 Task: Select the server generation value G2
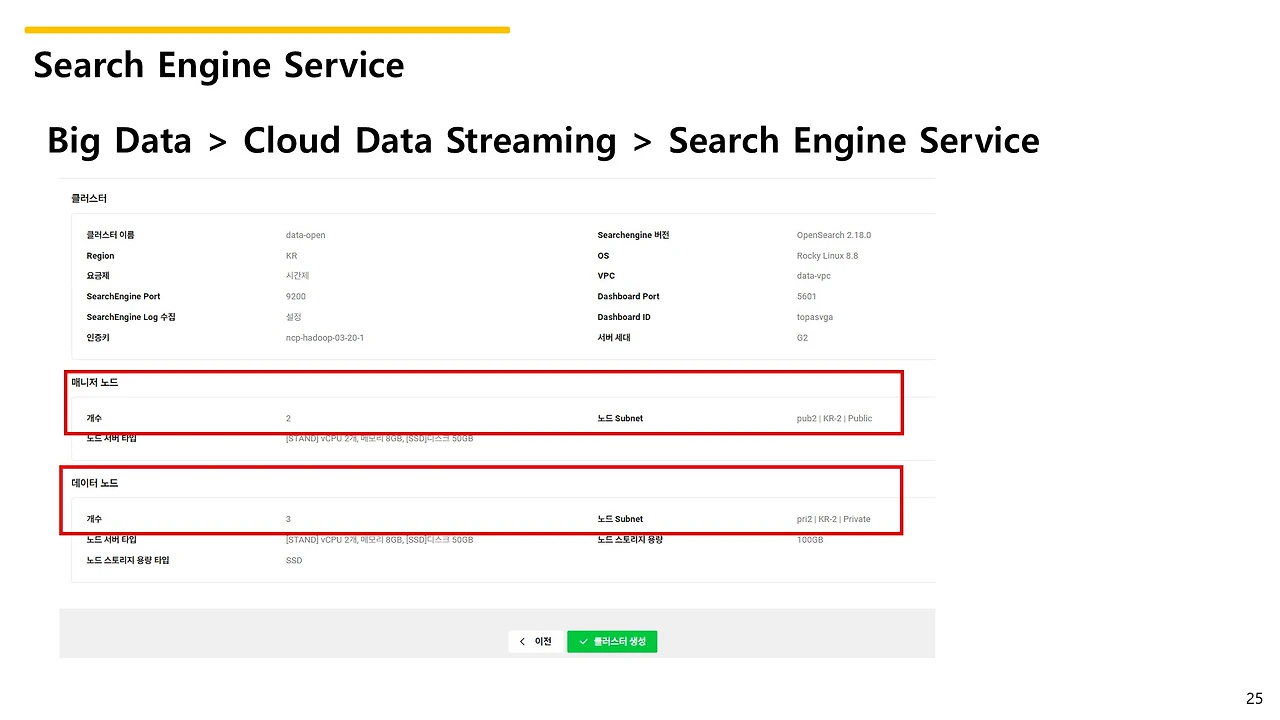click(802, 338)
